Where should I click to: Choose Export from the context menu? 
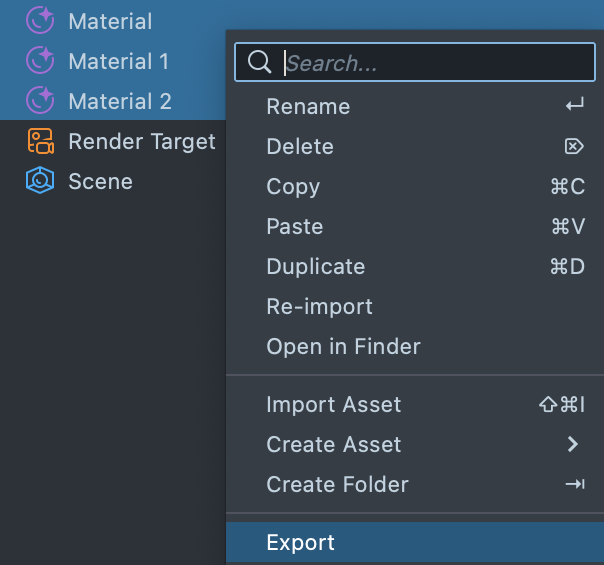click(300, 542)
